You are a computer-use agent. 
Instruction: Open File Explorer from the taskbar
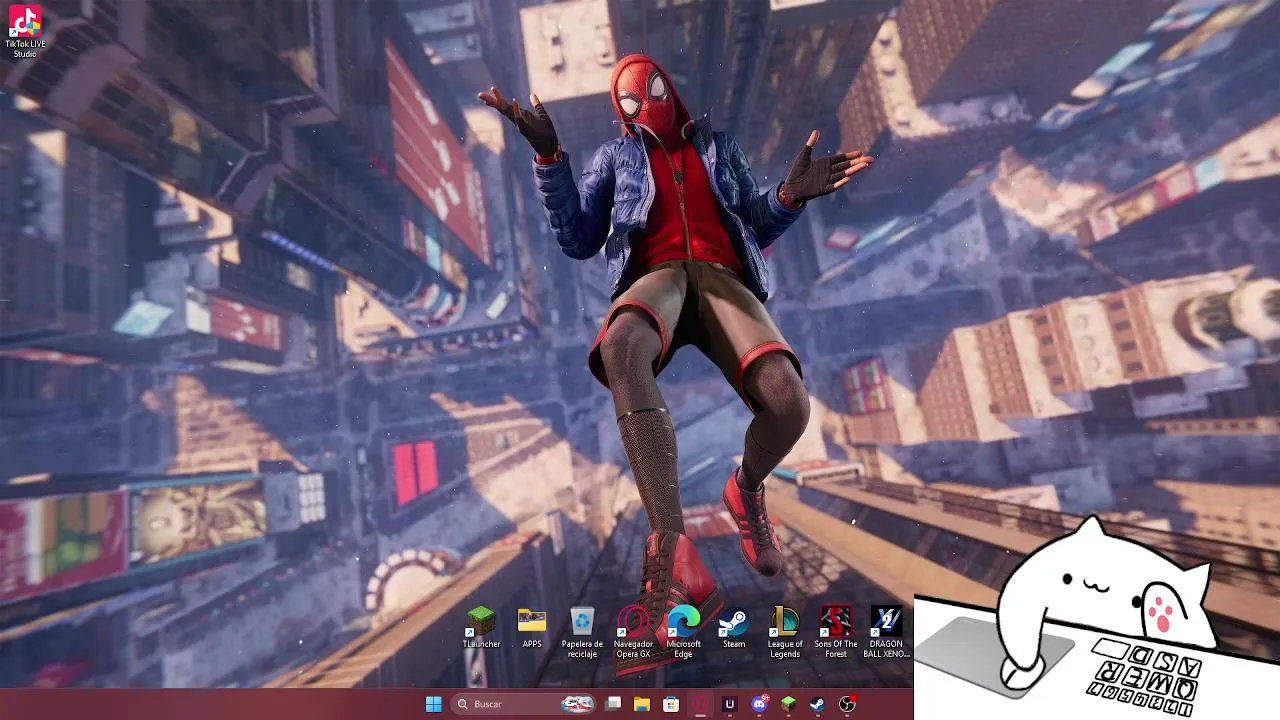[642, 704]
